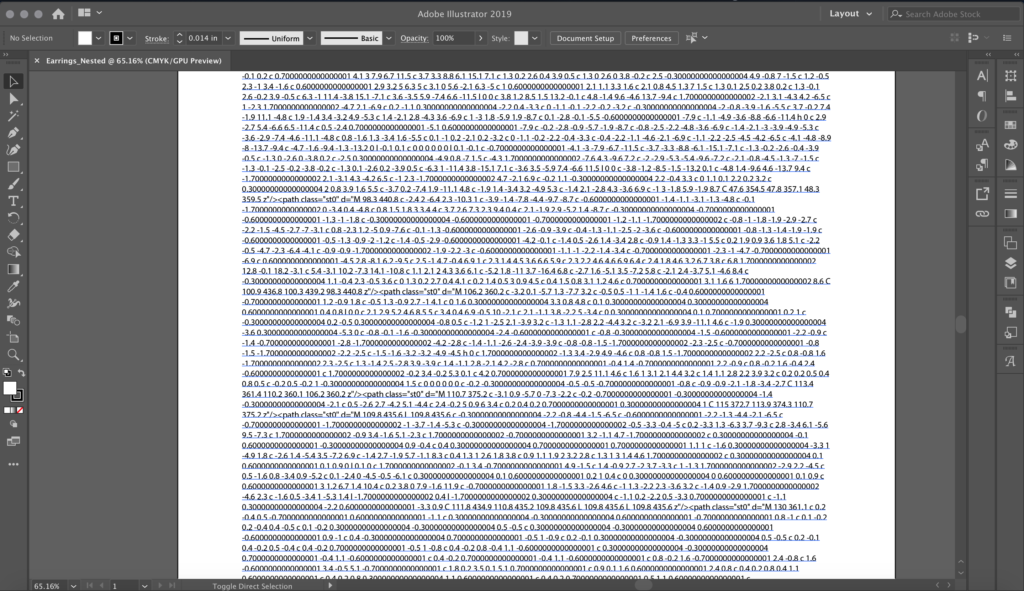Swap fill and stroke colors

[x=22, y=373]
